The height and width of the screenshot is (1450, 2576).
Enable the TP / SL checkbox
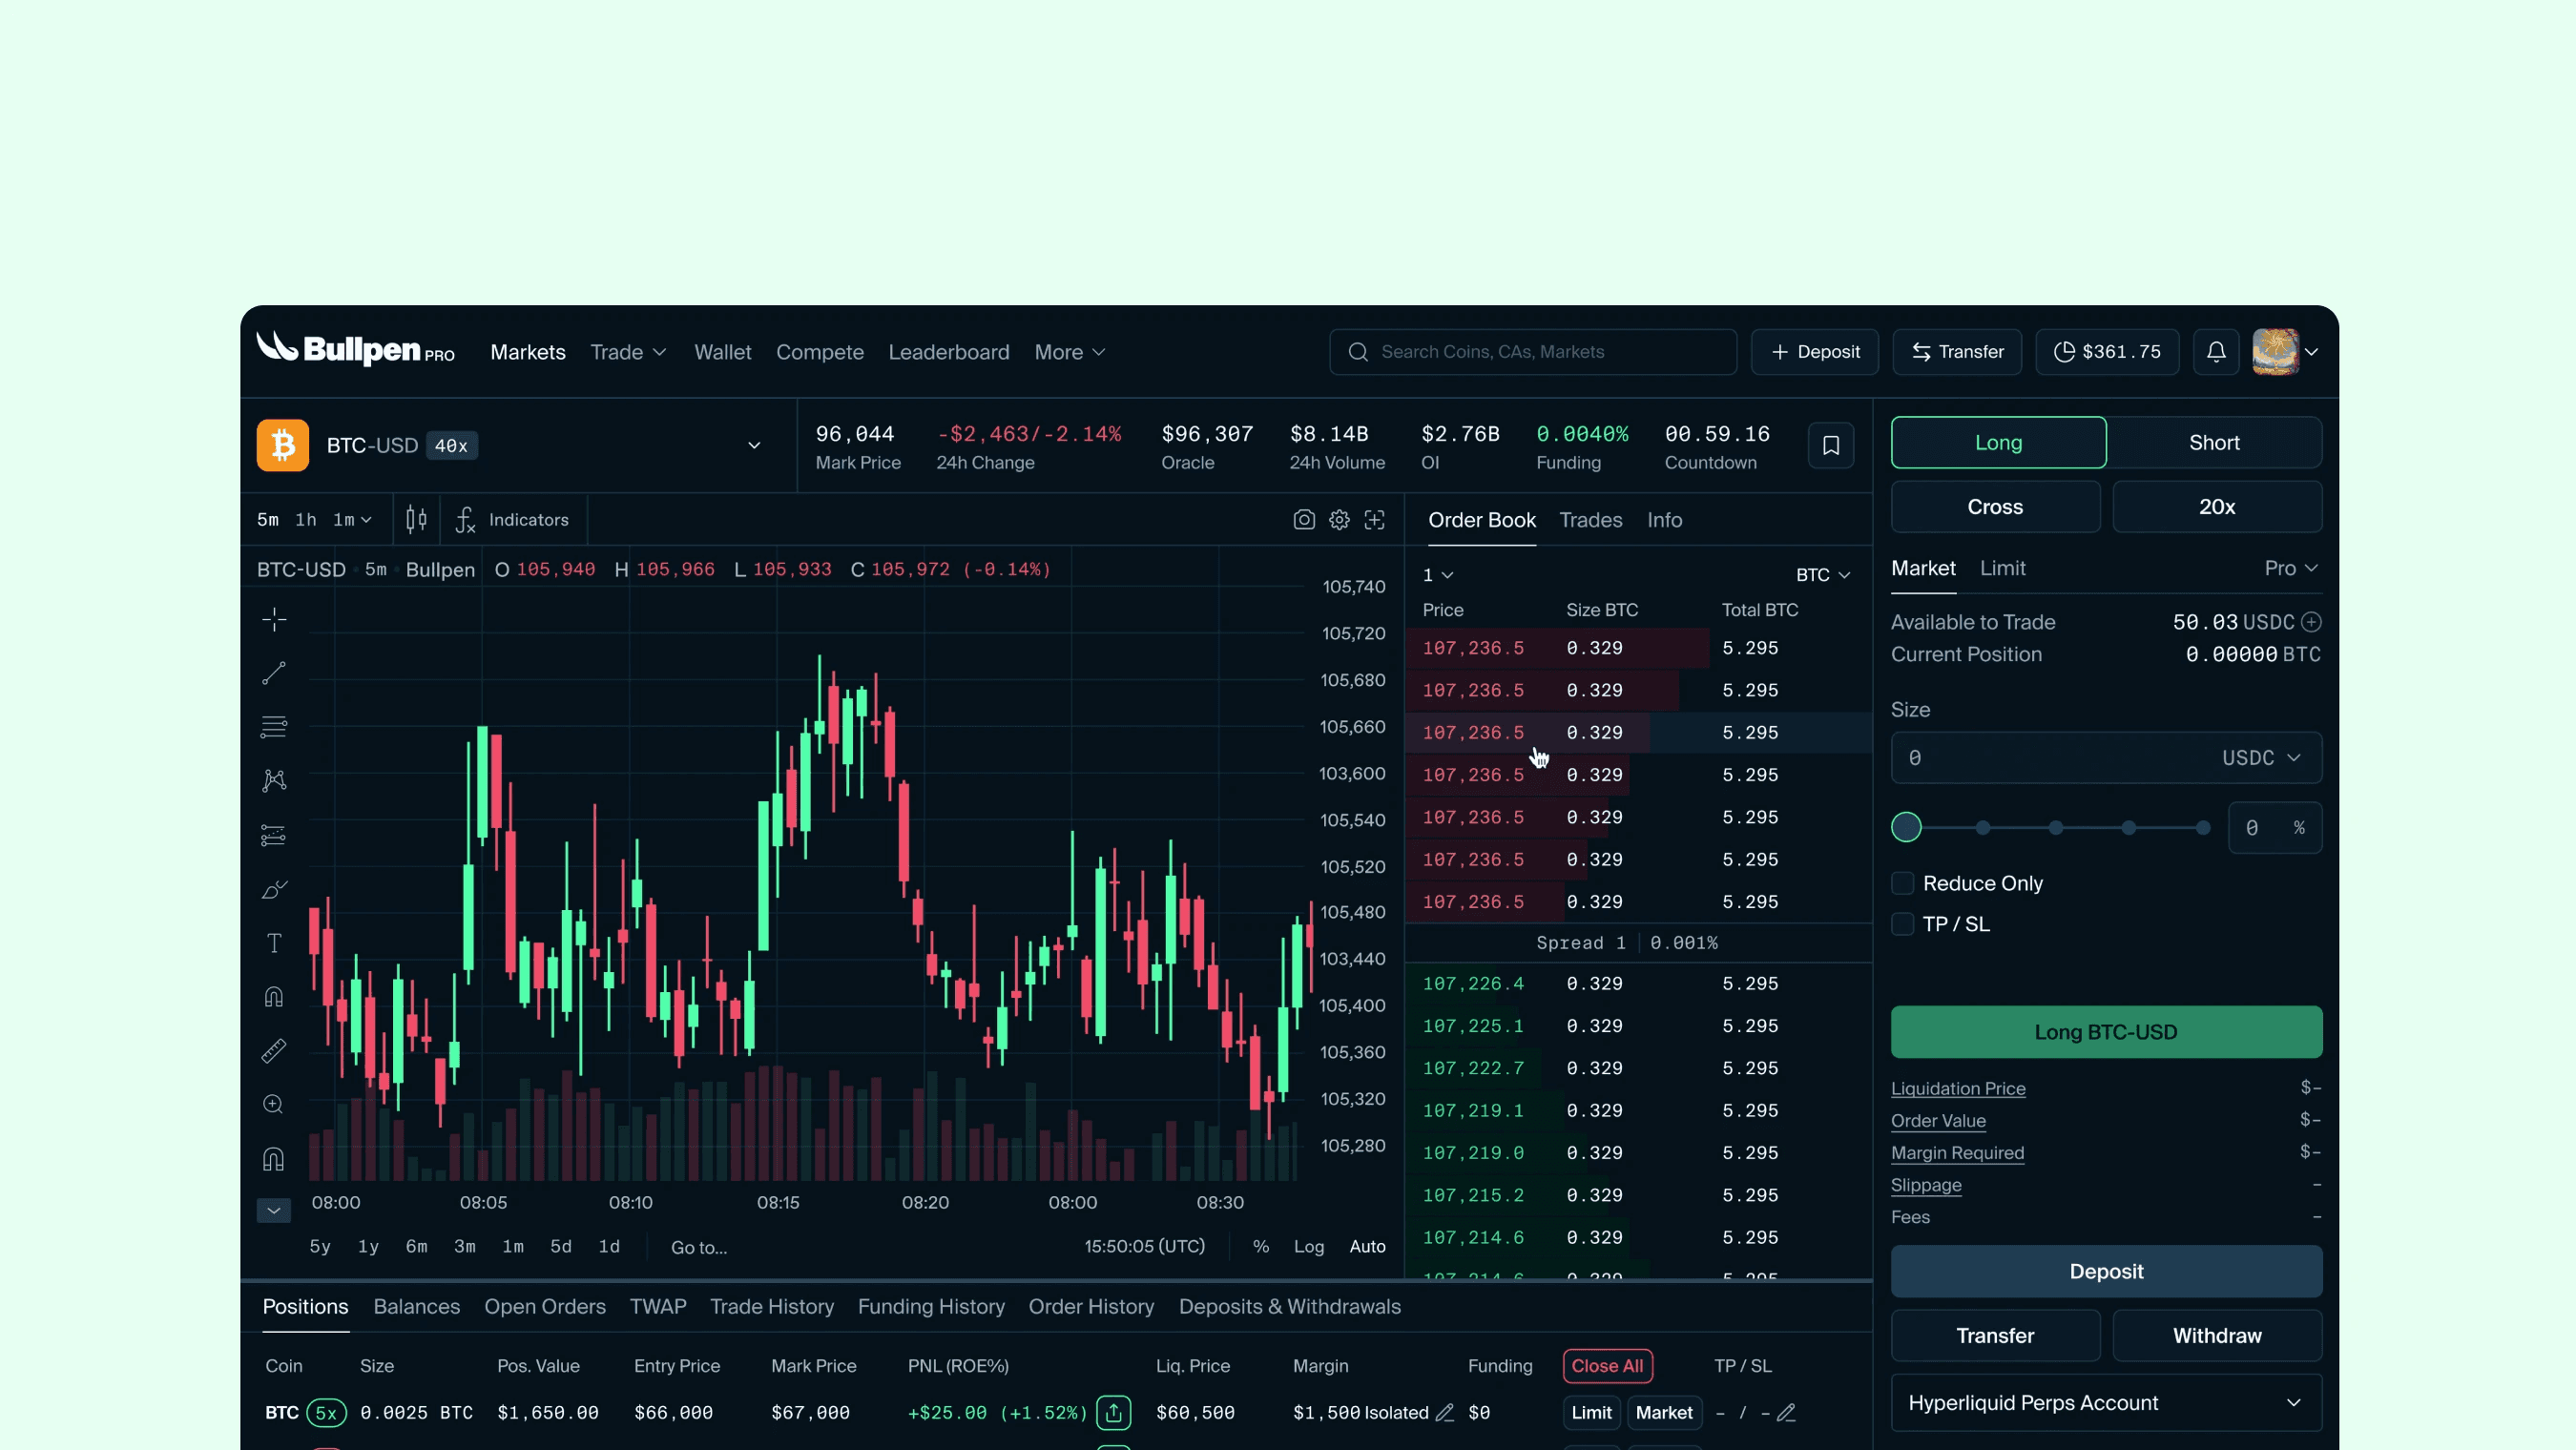[x=1902, y=924]
